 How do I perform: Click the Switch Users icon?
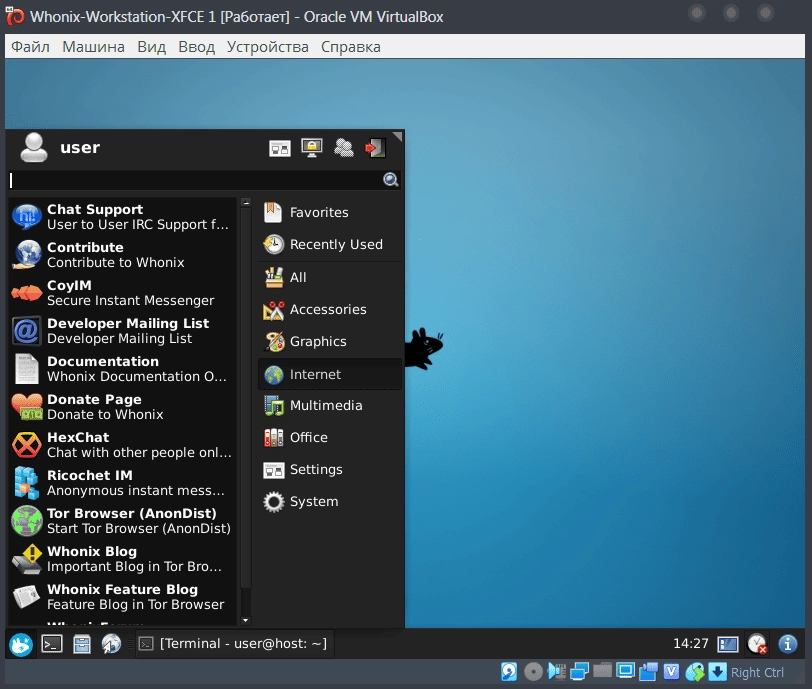click(x=344, y=148)
